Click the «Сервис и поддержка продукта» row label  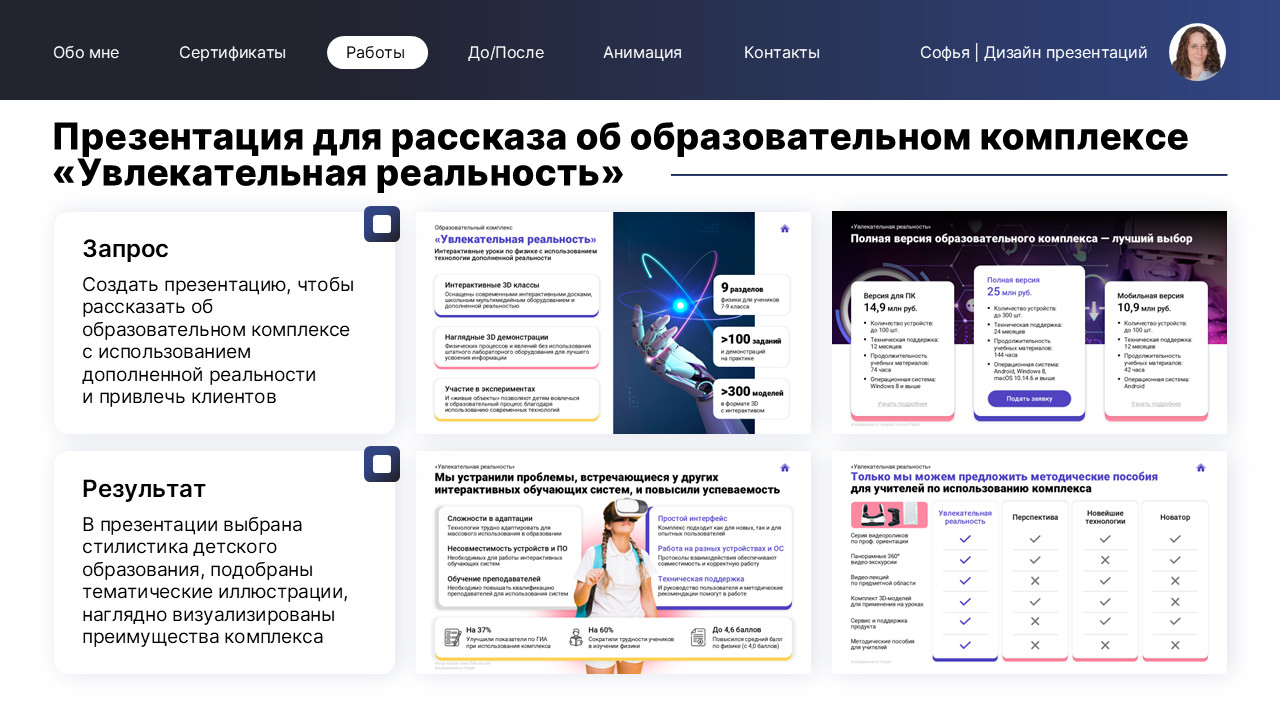click(881, 622)
